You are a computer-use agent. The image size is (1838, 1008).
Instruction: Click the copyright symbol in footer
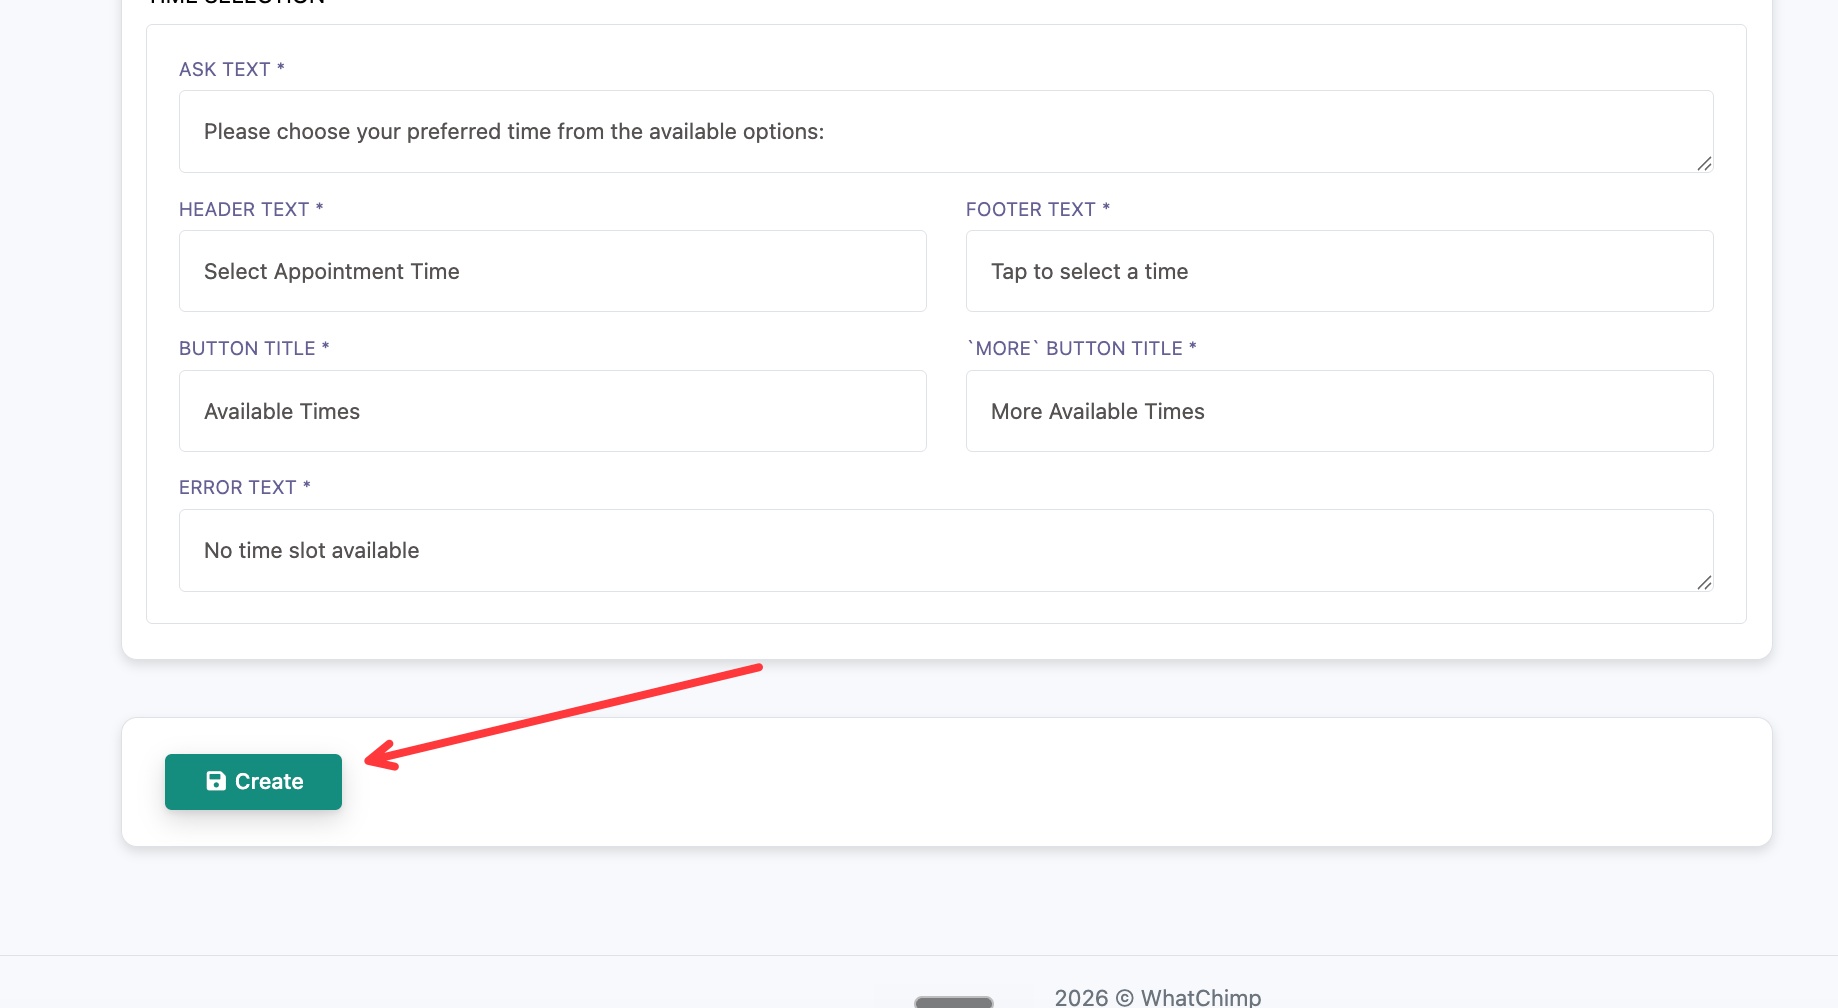pos(1125,998)
